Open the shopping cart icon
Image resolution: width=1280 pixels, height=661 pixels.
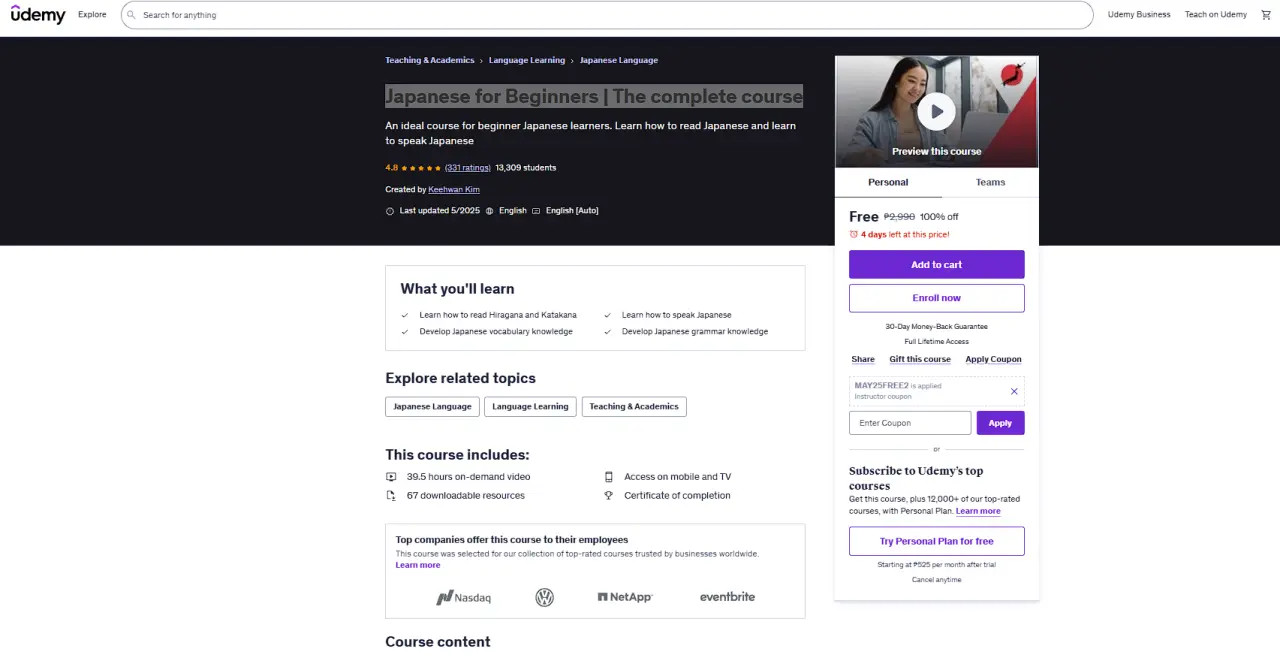pyautogui.click(x=1265, y=14)
